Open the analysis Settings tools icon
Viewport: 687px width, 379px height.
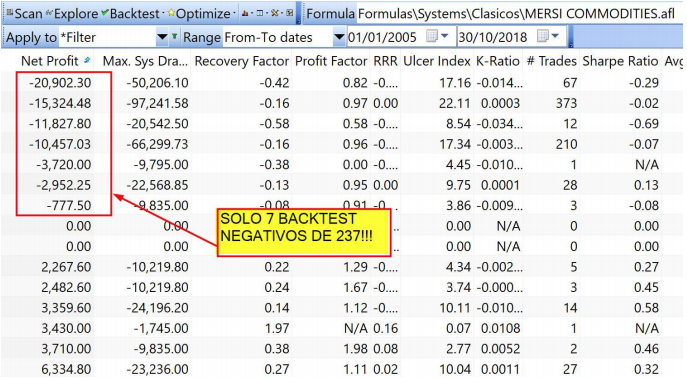(275, 13)
